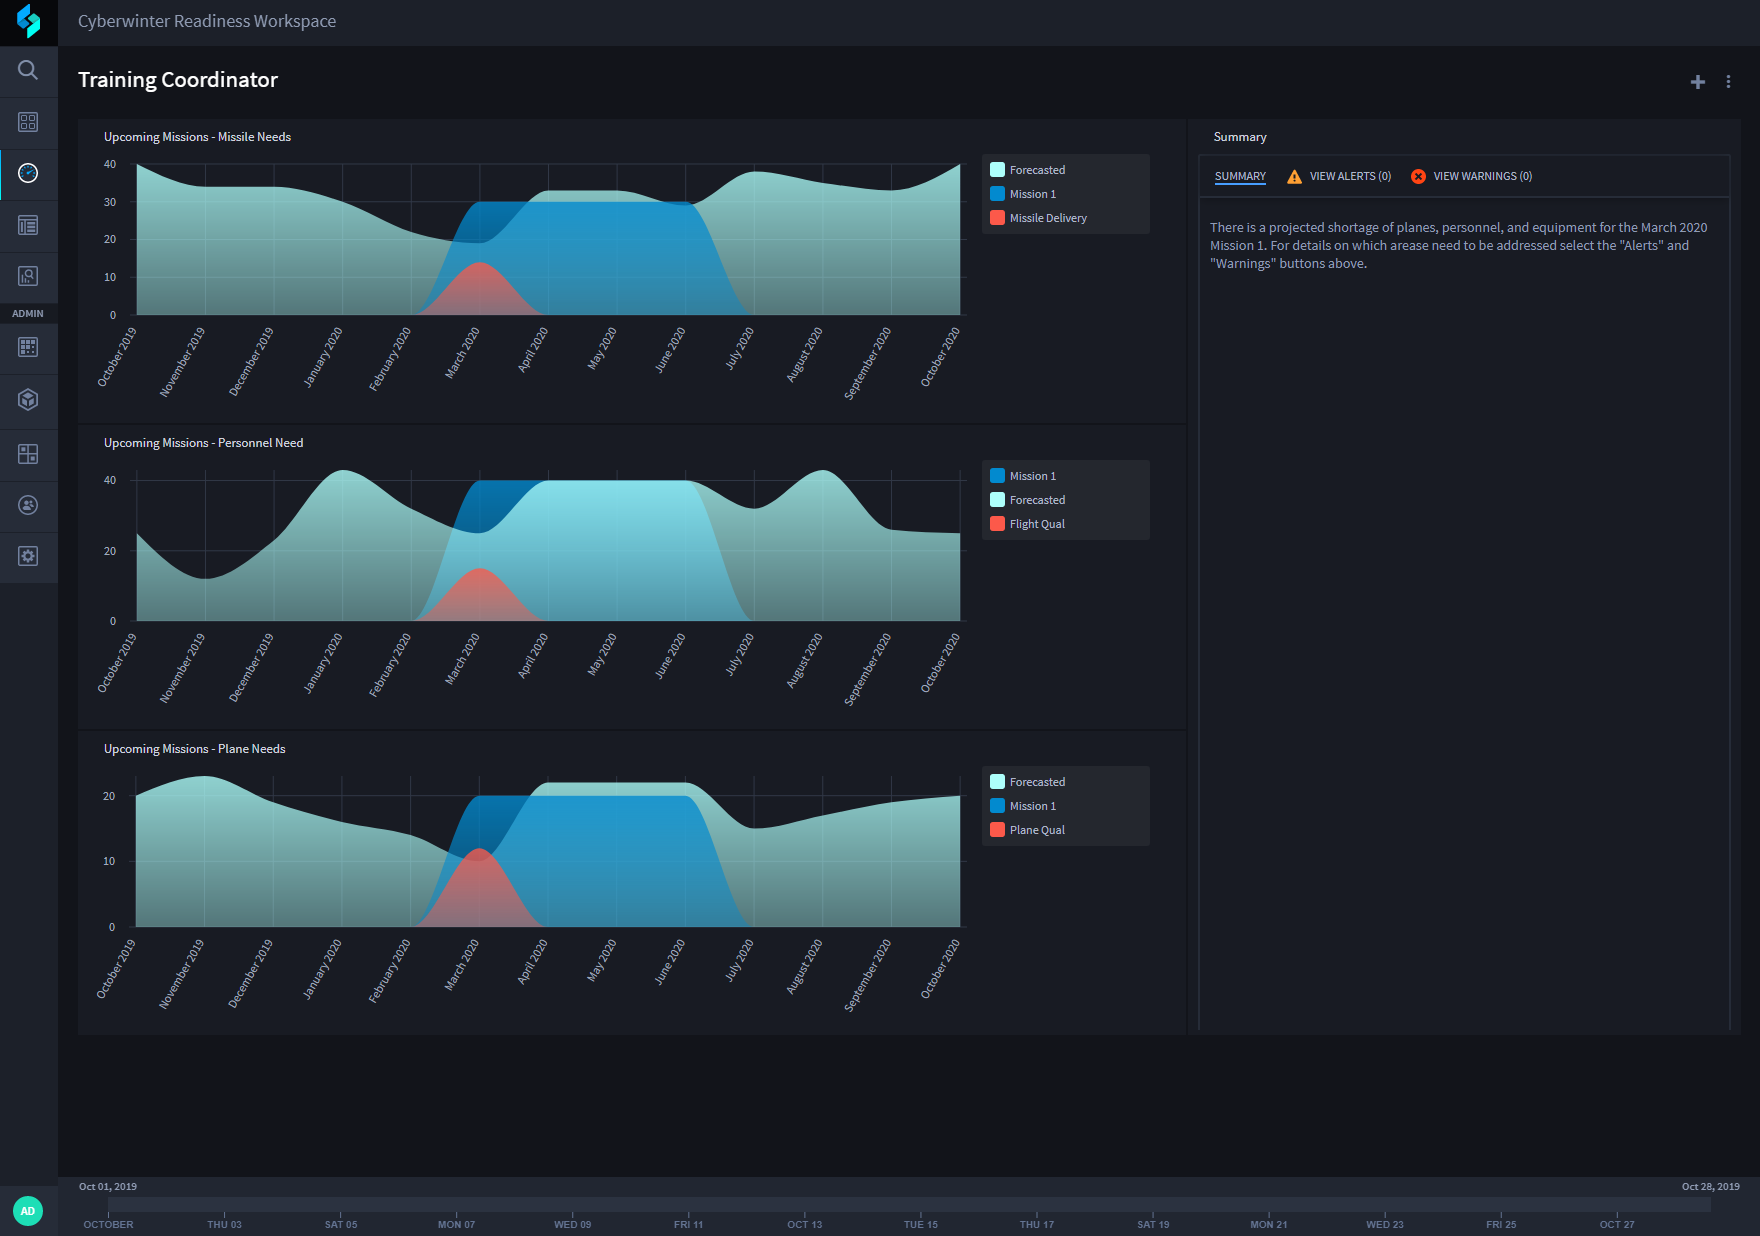Click the app logo icon
Viewport: 1760px width, 1236px height.
(x=28, y=21)
